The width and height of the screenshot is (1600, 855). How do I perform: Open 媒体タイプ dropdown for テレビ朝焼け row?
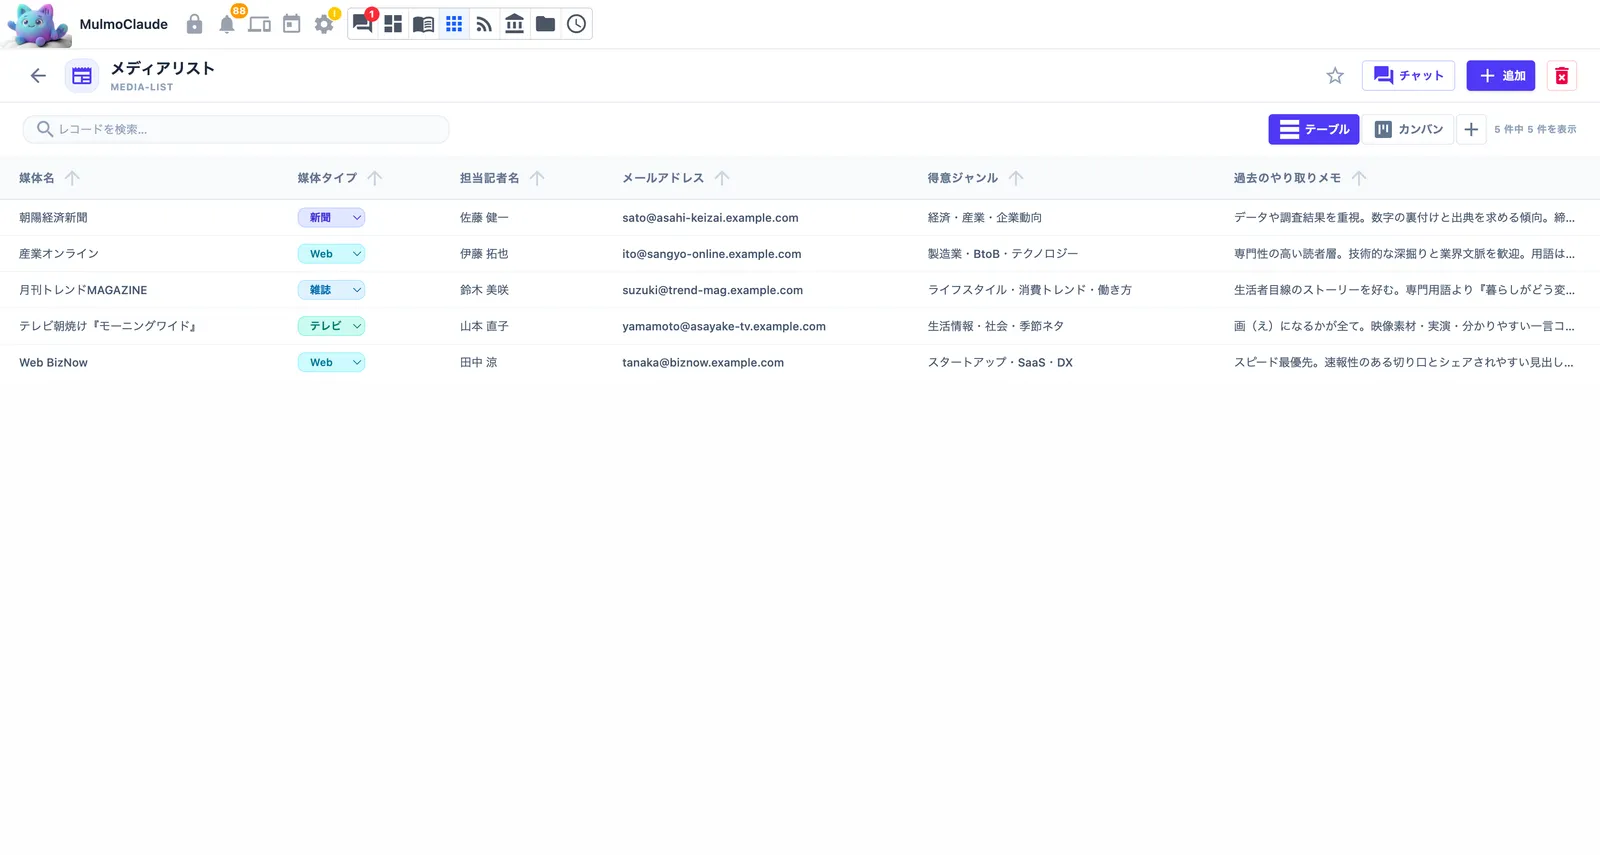coord(331,326)
